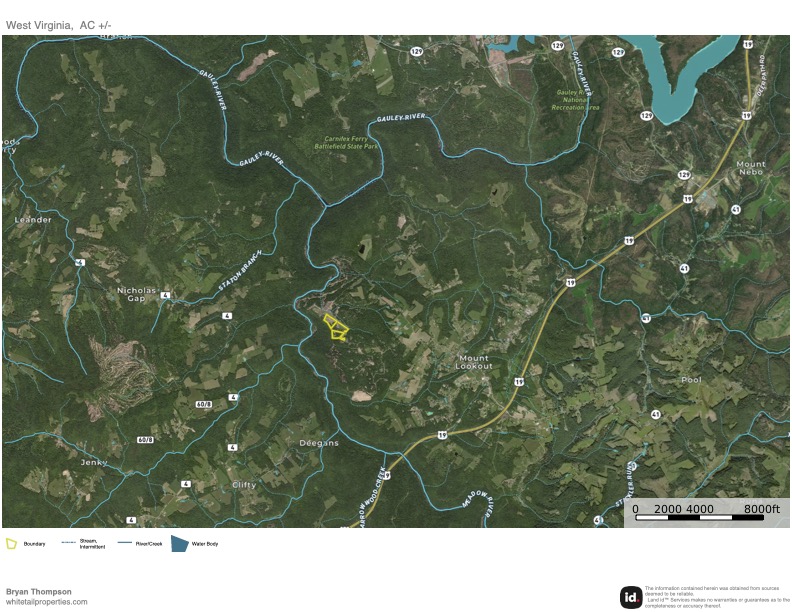Click the yellow Boundary polygon legend icon

[x=11, y=544]
